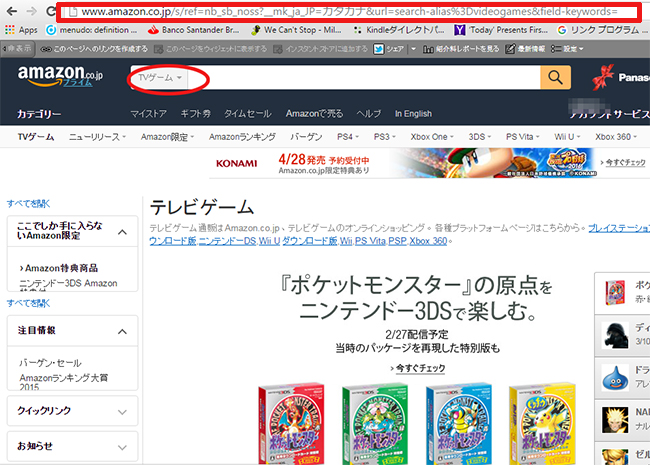The width and height of the screenshot is (650, 465).
Task: Open the TVゲーム search category dropdown
Action: point(160,78)
